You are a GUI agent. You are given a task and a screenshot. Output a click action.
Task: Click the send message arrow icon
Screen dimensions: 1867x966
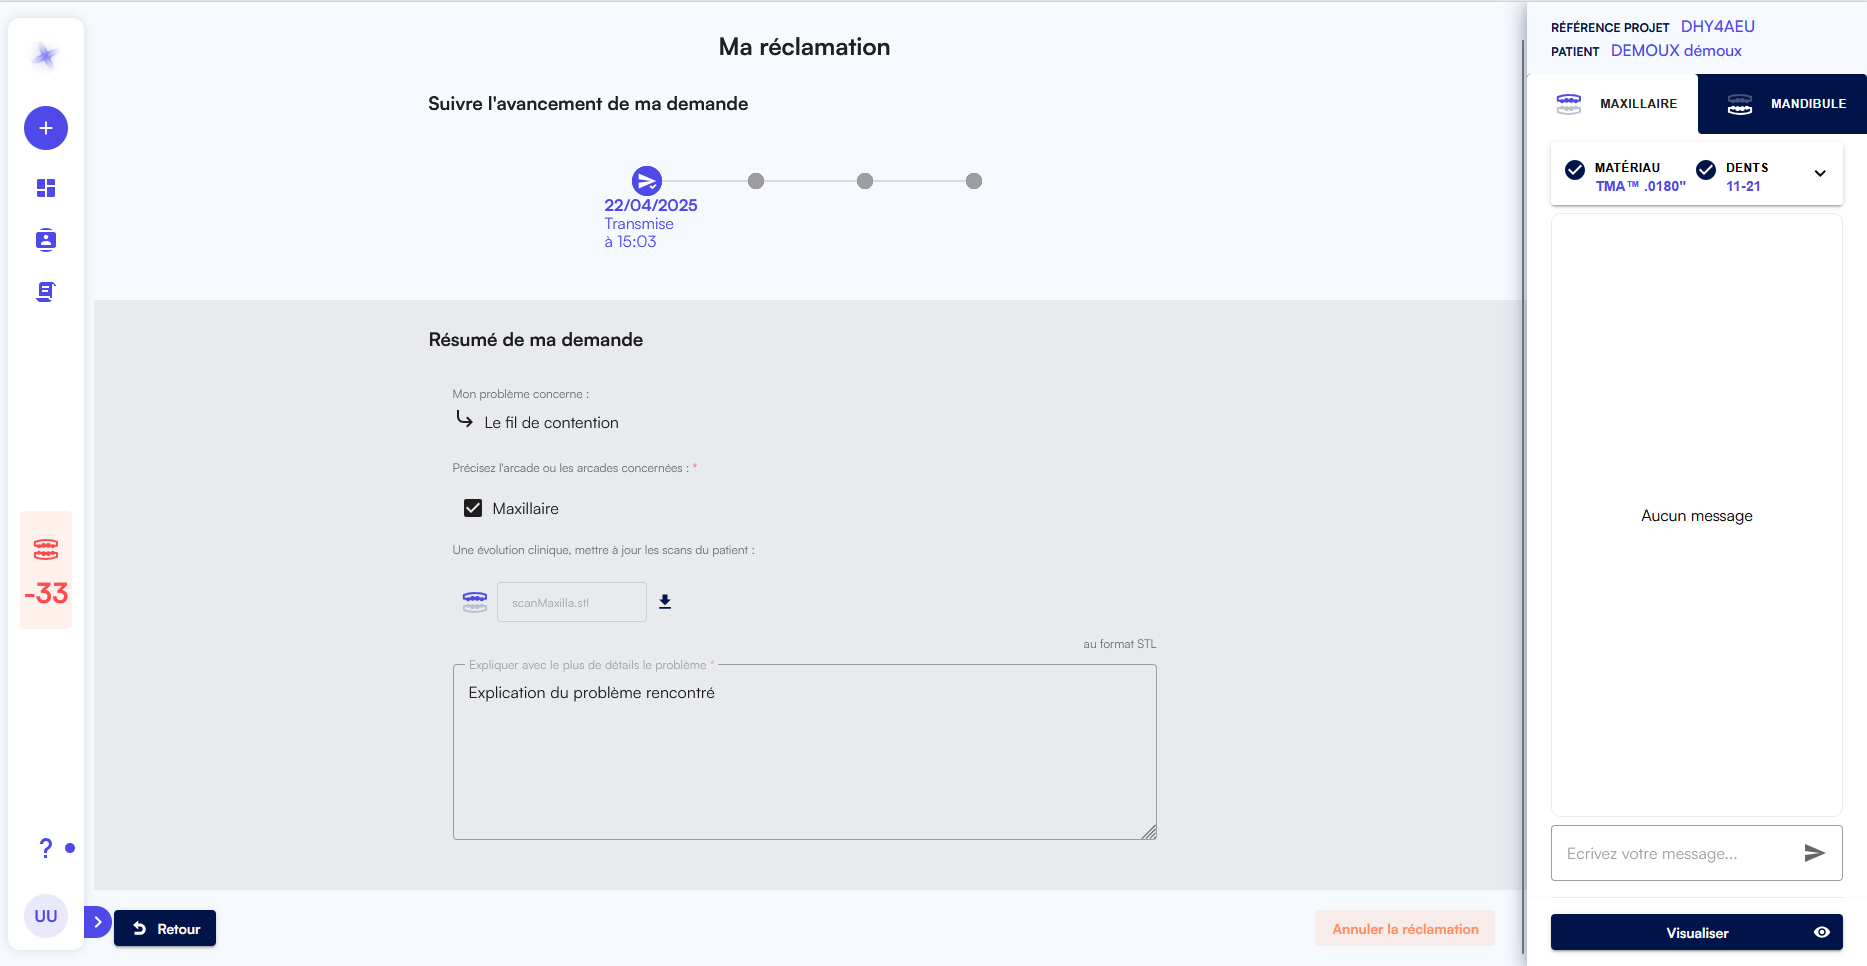(x=1814, y=853)
